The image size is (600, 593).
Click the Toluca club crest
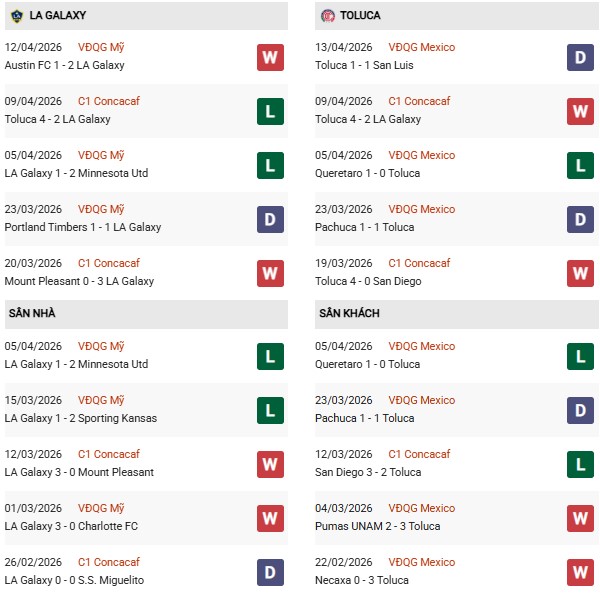tap(328, 16)
